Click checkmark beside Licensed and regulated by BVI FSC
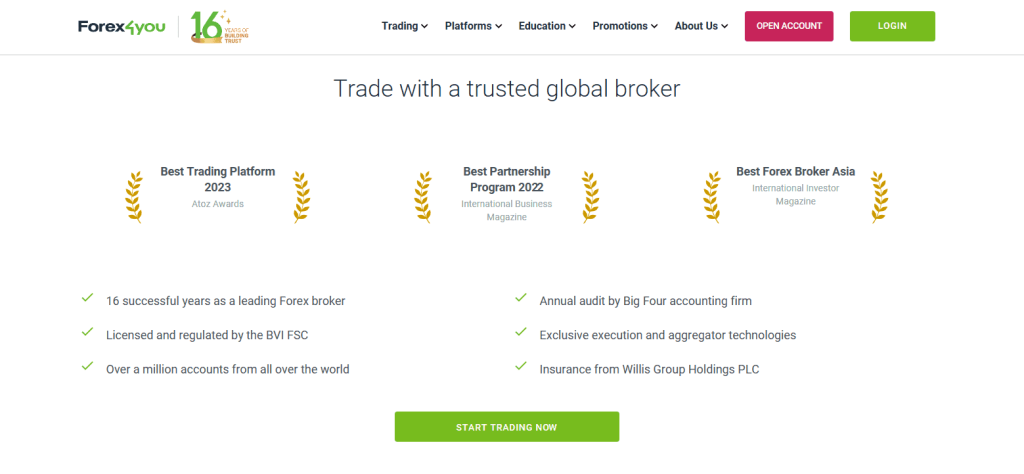1024x474 pixels. (x=87, y=332)
